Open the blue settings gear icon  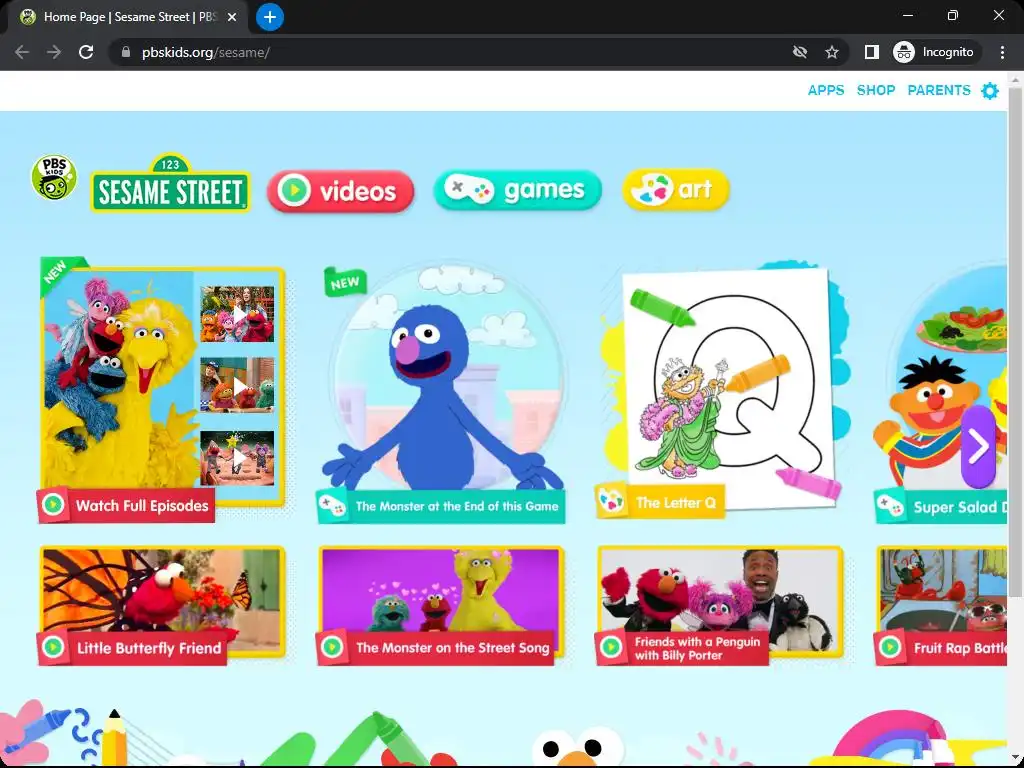pos(990,91)
